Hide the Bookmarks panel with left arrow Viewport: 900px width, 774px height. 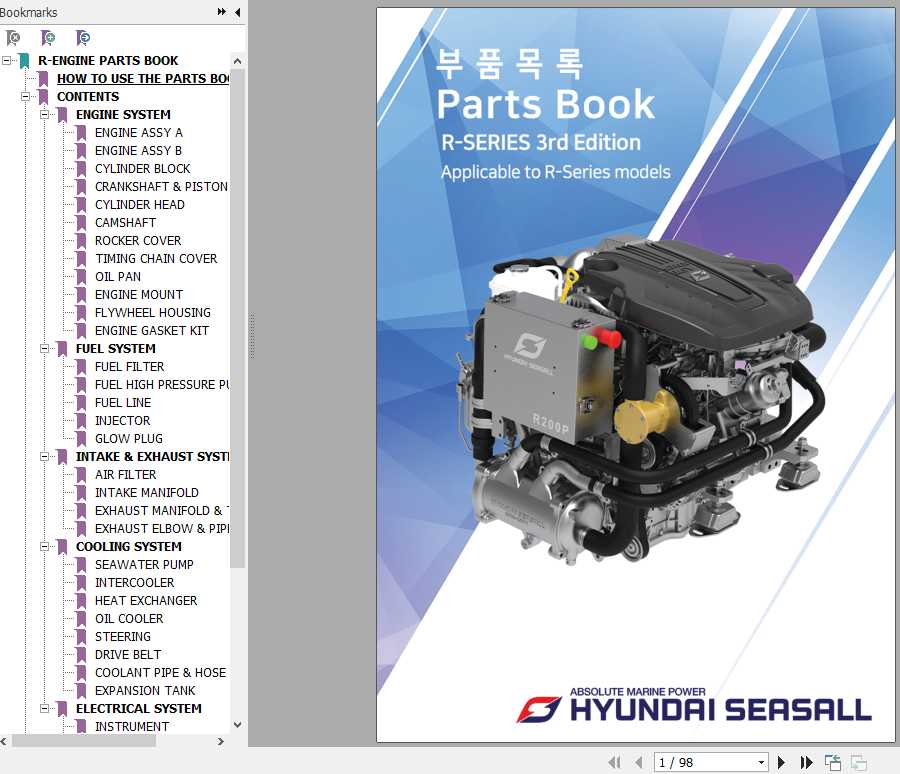click(238, 12)
